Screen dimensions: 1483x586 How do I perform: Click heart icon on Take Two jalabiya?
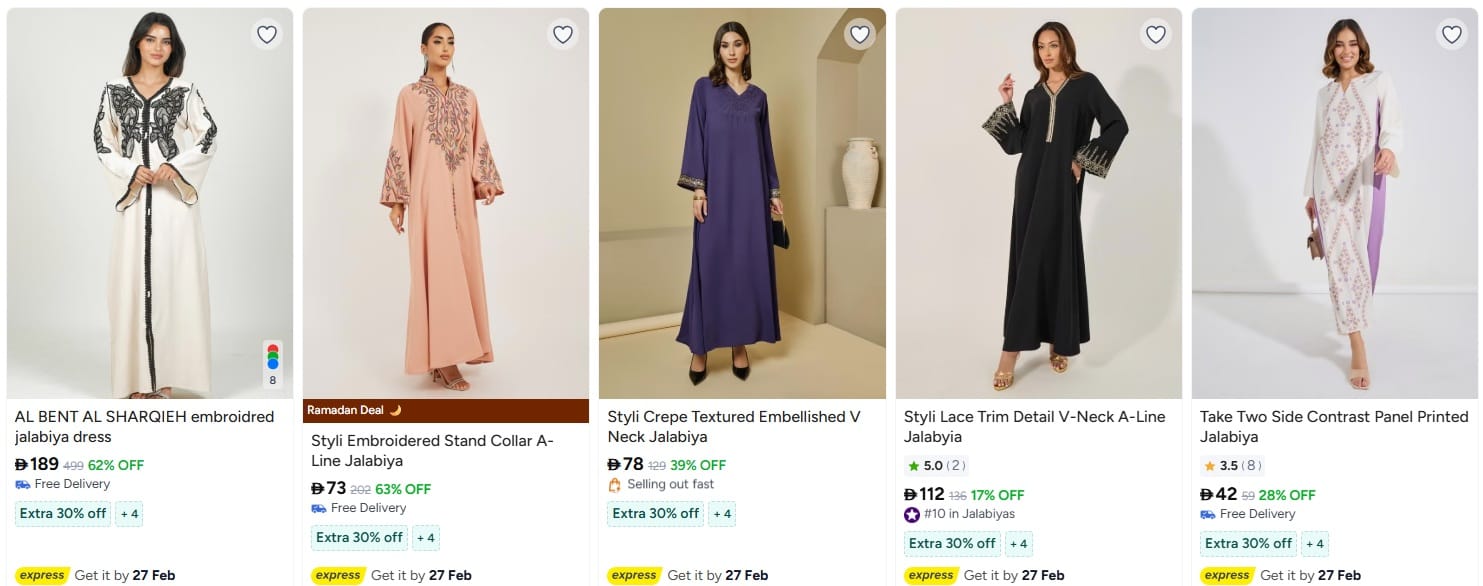pos(1452,35)
